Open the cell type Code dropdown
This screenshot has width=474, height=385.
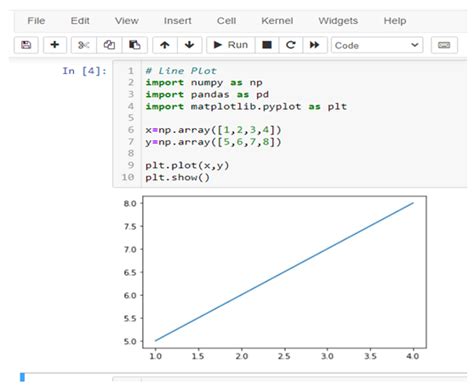377,45
